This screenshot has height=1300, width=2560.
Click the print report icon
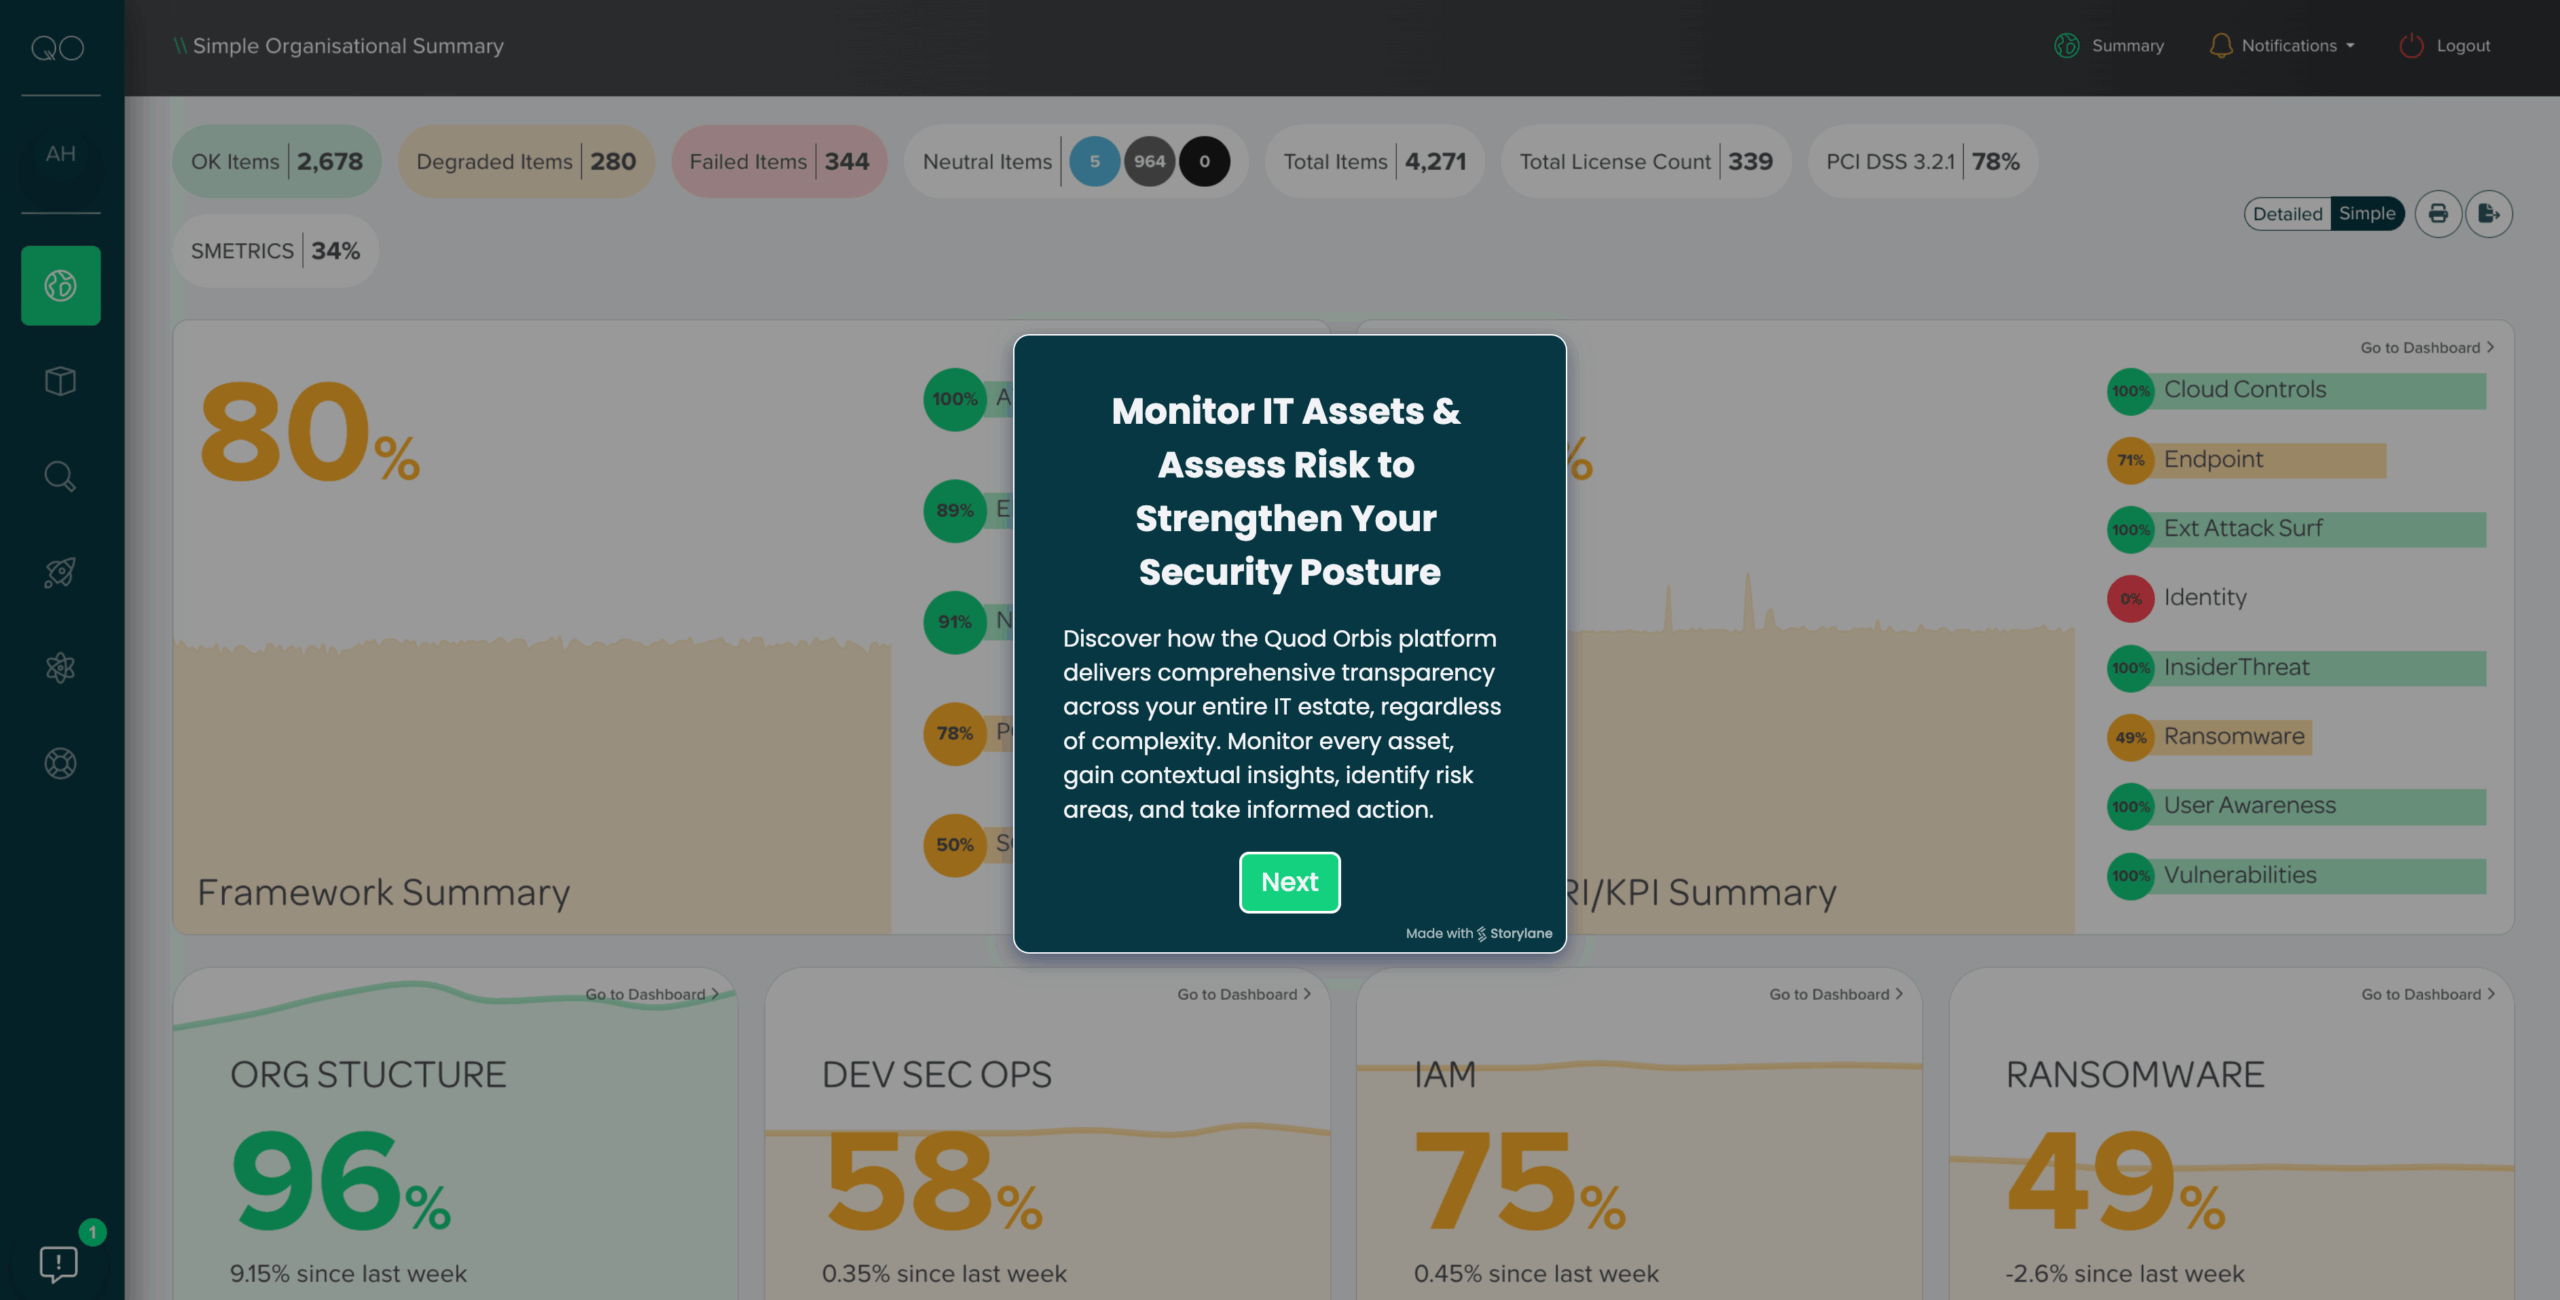point(2438,214)
